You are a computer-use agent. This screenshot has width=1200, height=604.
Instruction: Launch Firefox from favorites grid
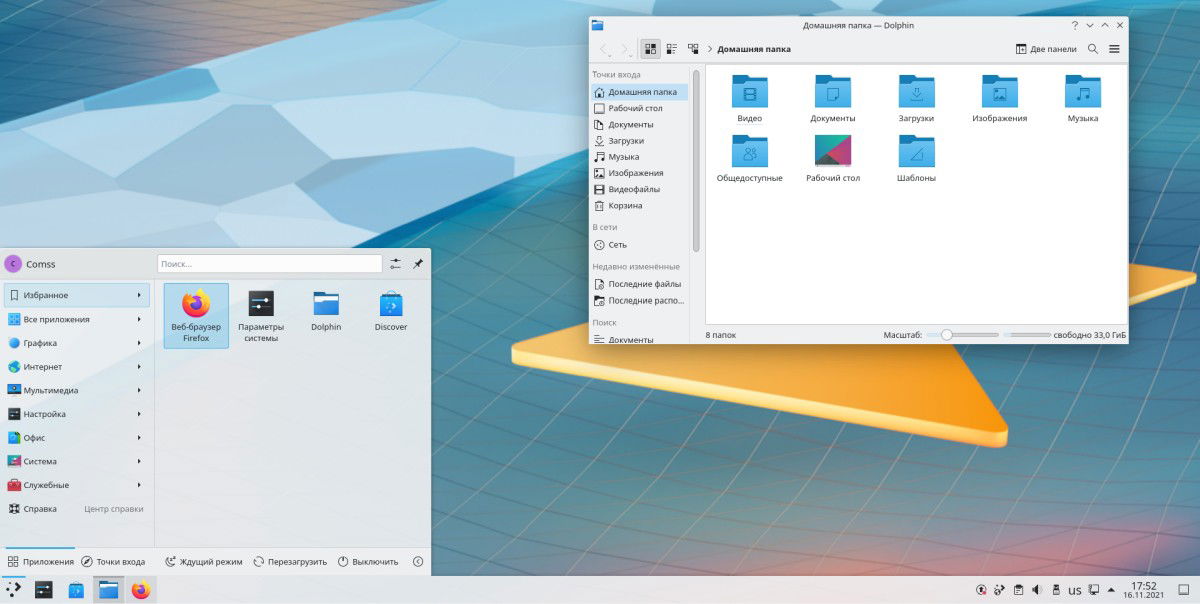pos(196,315)
